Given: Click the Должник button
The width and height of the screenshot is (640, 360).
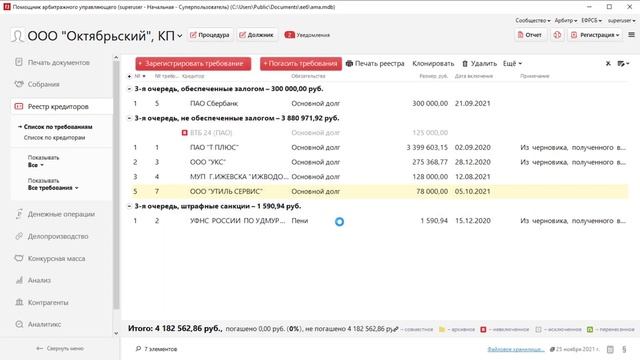Looking at the screenshot, I should click(256, 35).
